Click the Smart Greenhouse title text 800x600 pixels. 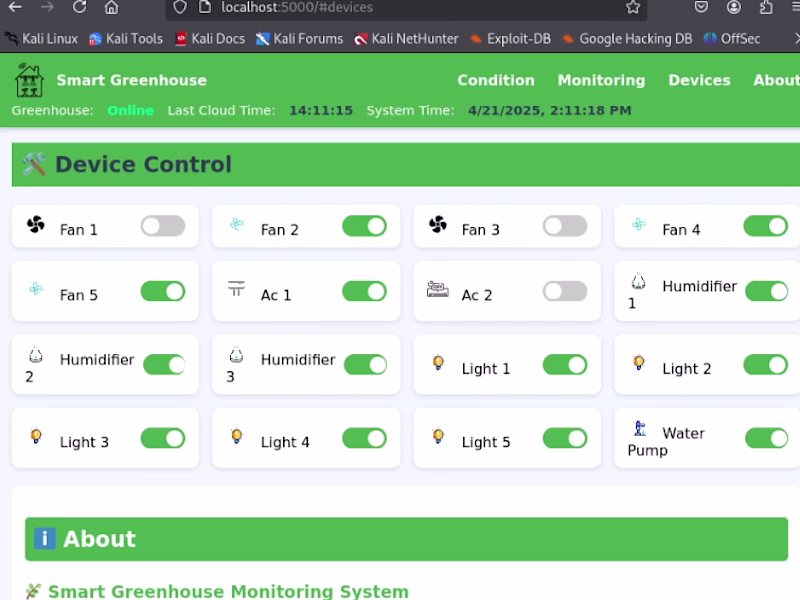tap(132, 80)
